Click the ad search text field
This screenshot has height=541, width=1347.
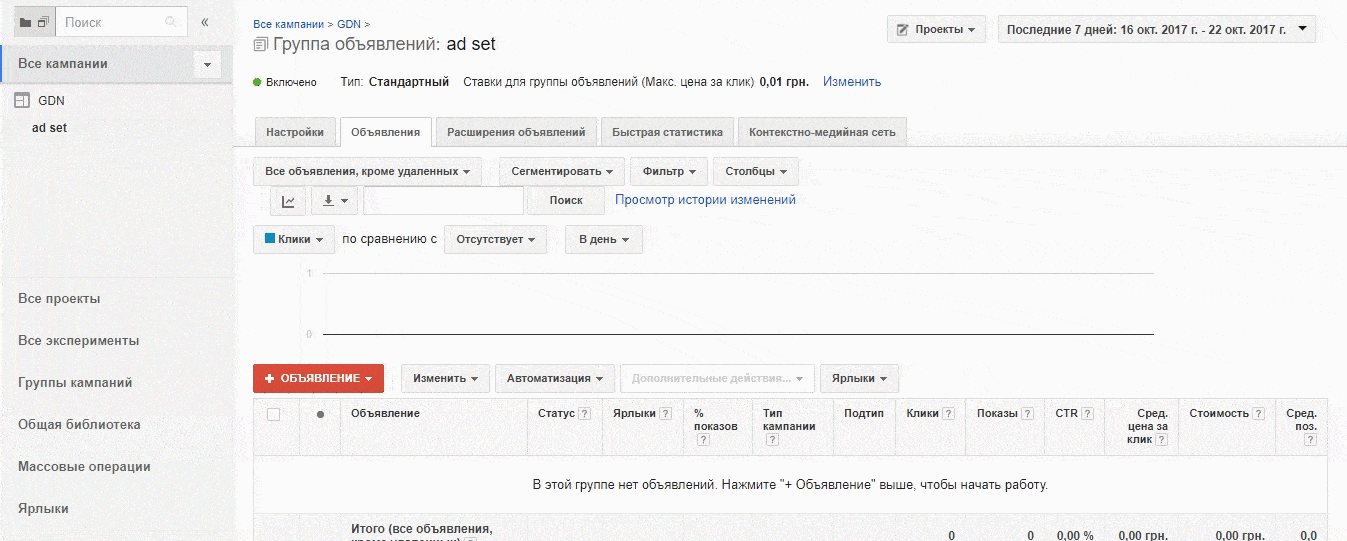pyautogui.click(x=443, y=201)
